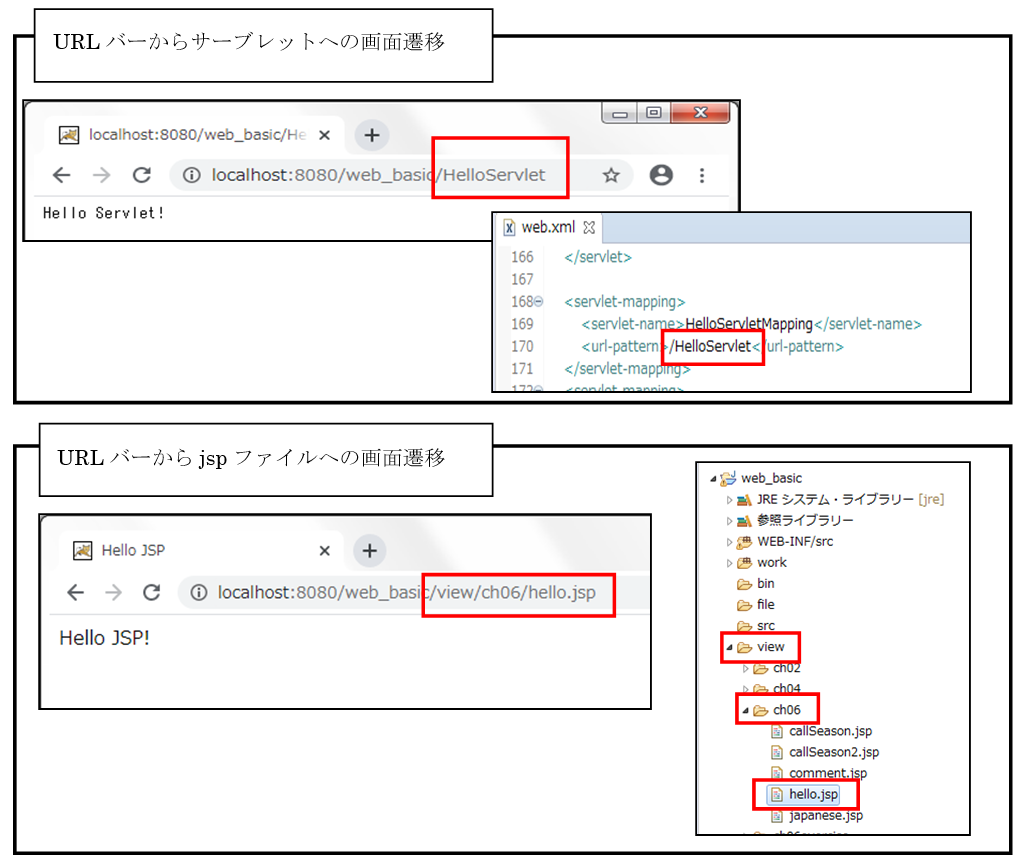1018x861 pixels.
Task: Open the Chrome profile avatar icon
Action: coord(661,175)
